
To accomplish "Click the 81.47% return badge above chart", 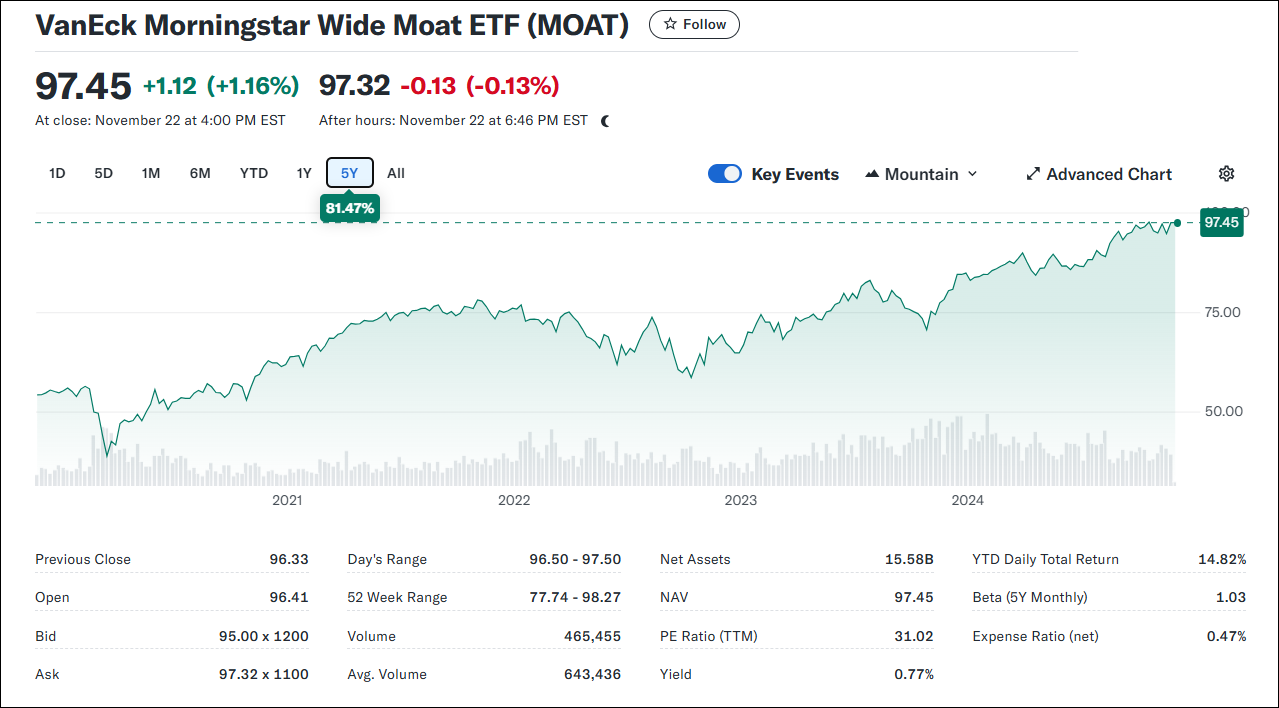I will (x=349, y=208).
